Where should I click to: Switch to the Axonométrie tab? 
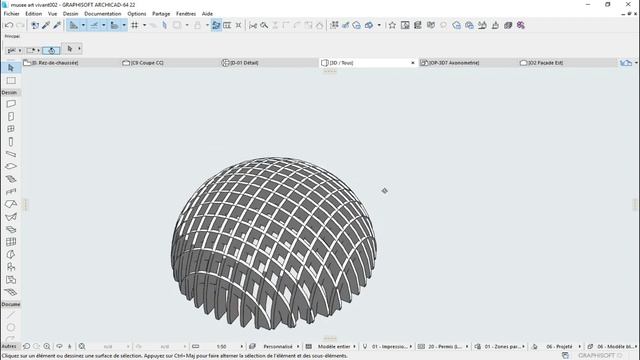click(468, 63)
